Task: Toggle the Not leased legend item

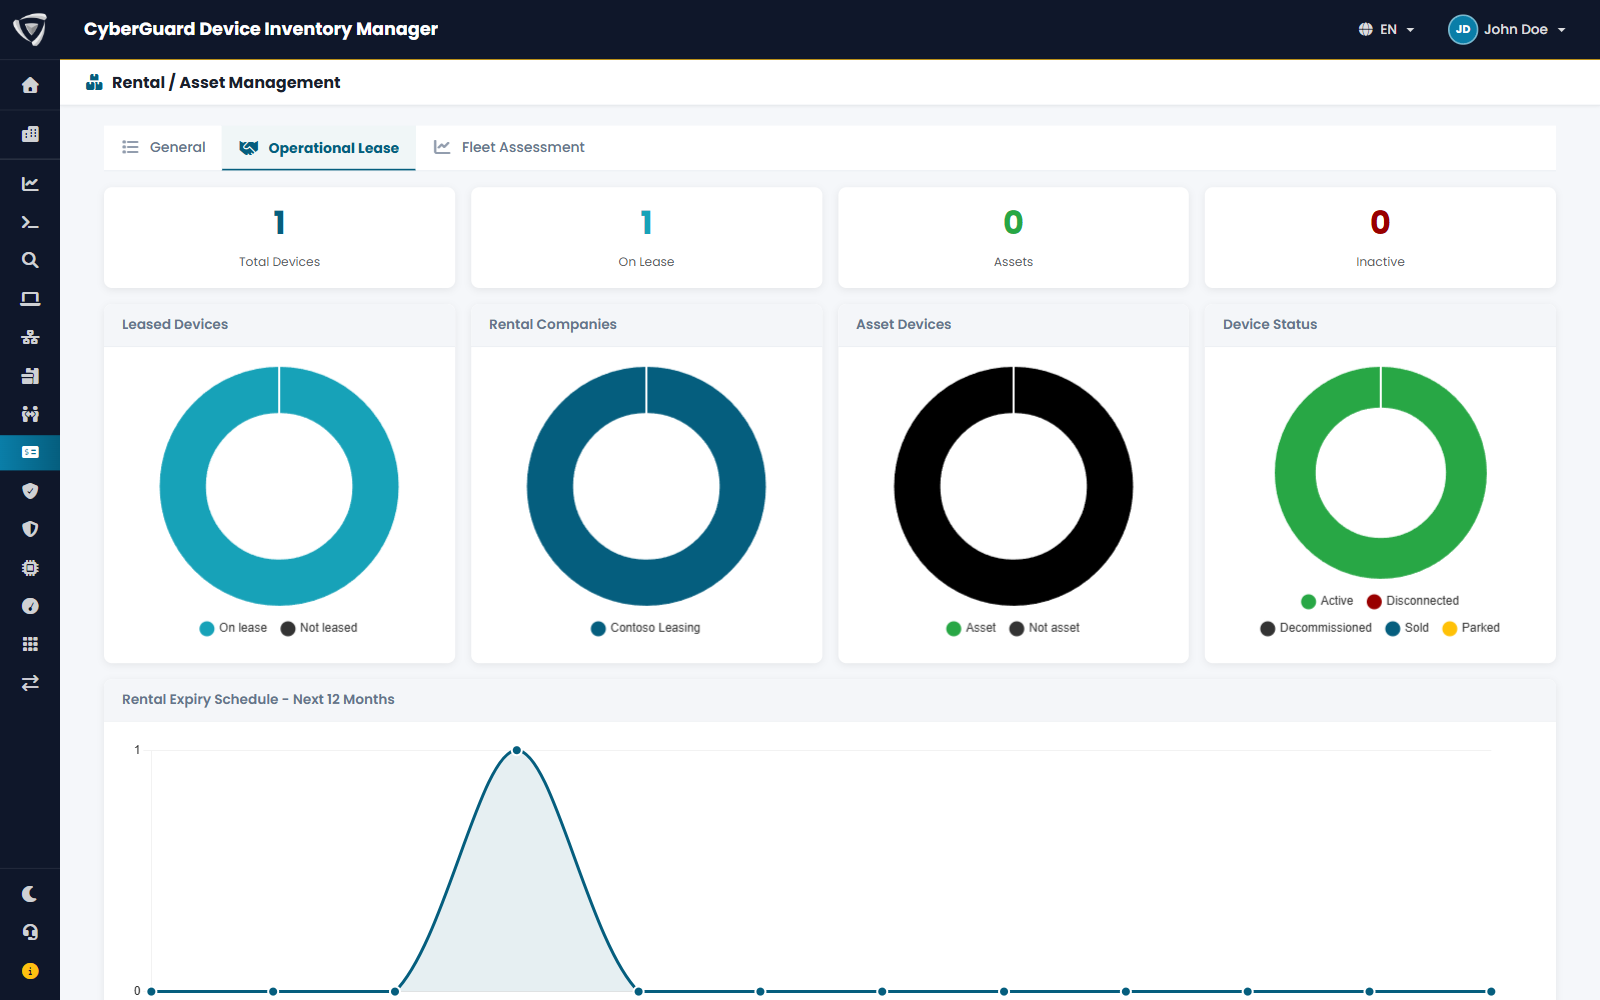Action: pos(319,628)
